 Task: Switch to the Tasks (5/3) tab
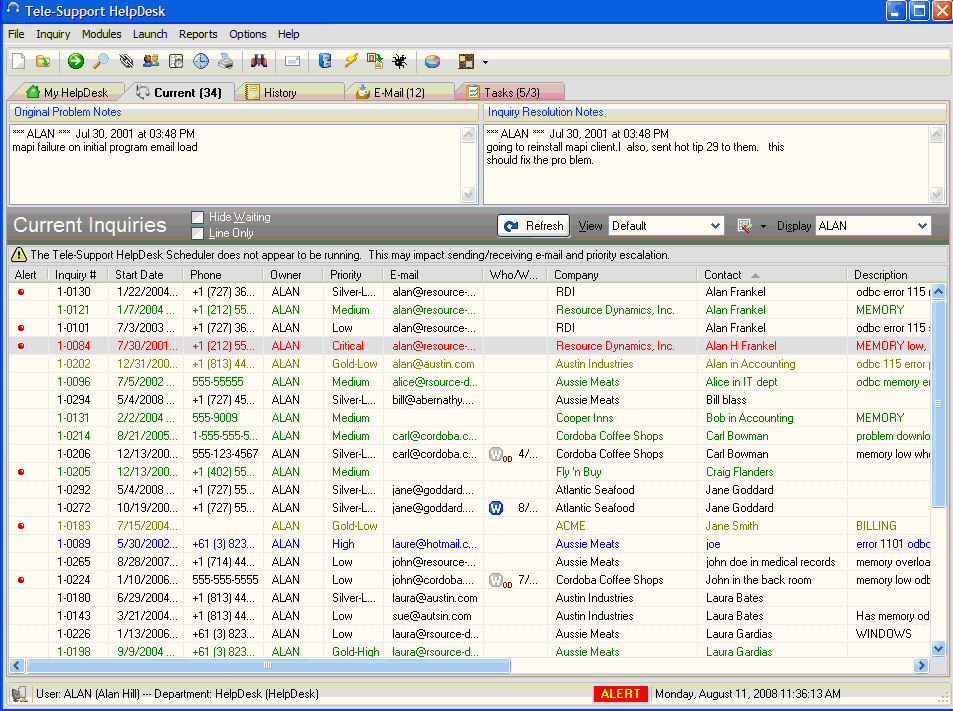point(508,93)
